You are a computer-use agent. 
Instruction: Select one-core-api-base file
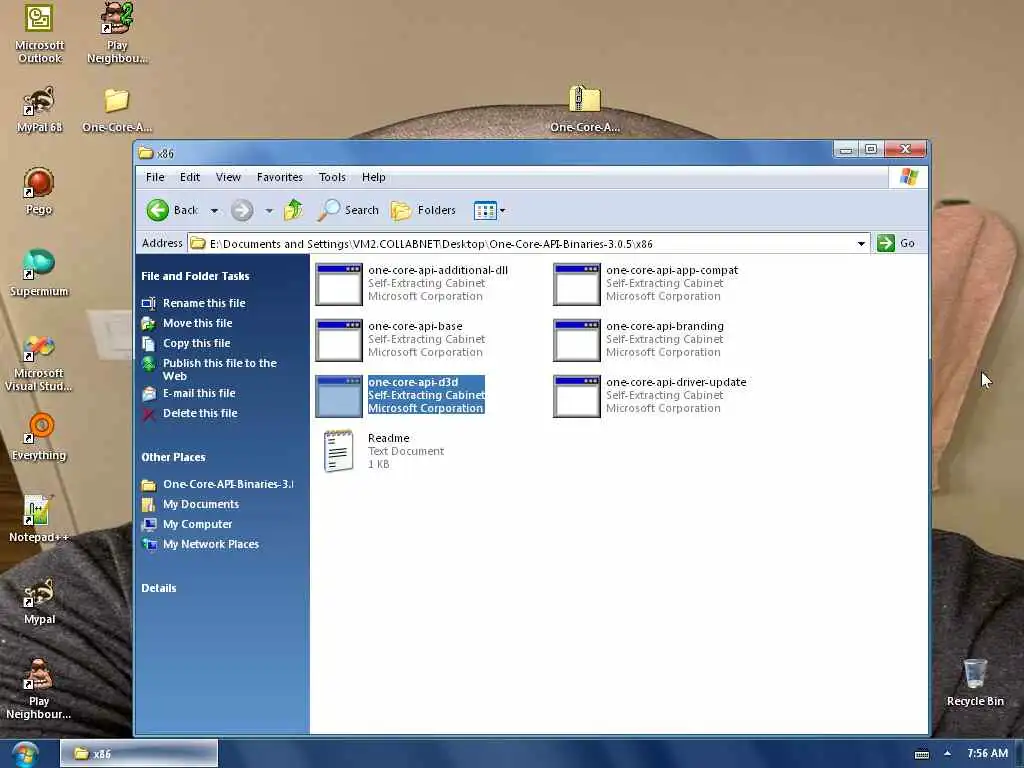(400, 340)
